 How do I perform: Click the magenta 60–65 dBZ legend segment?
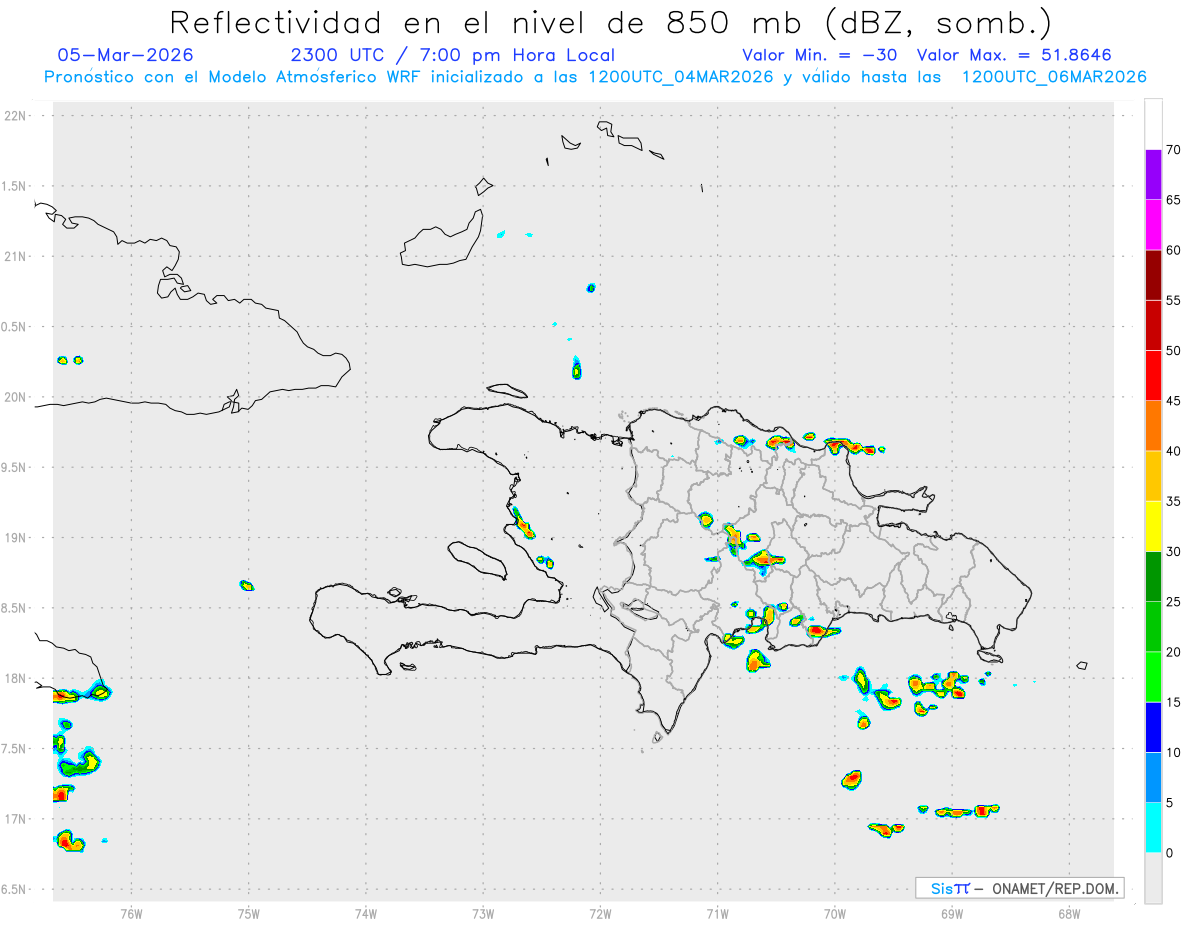[x=1153, y=225]
